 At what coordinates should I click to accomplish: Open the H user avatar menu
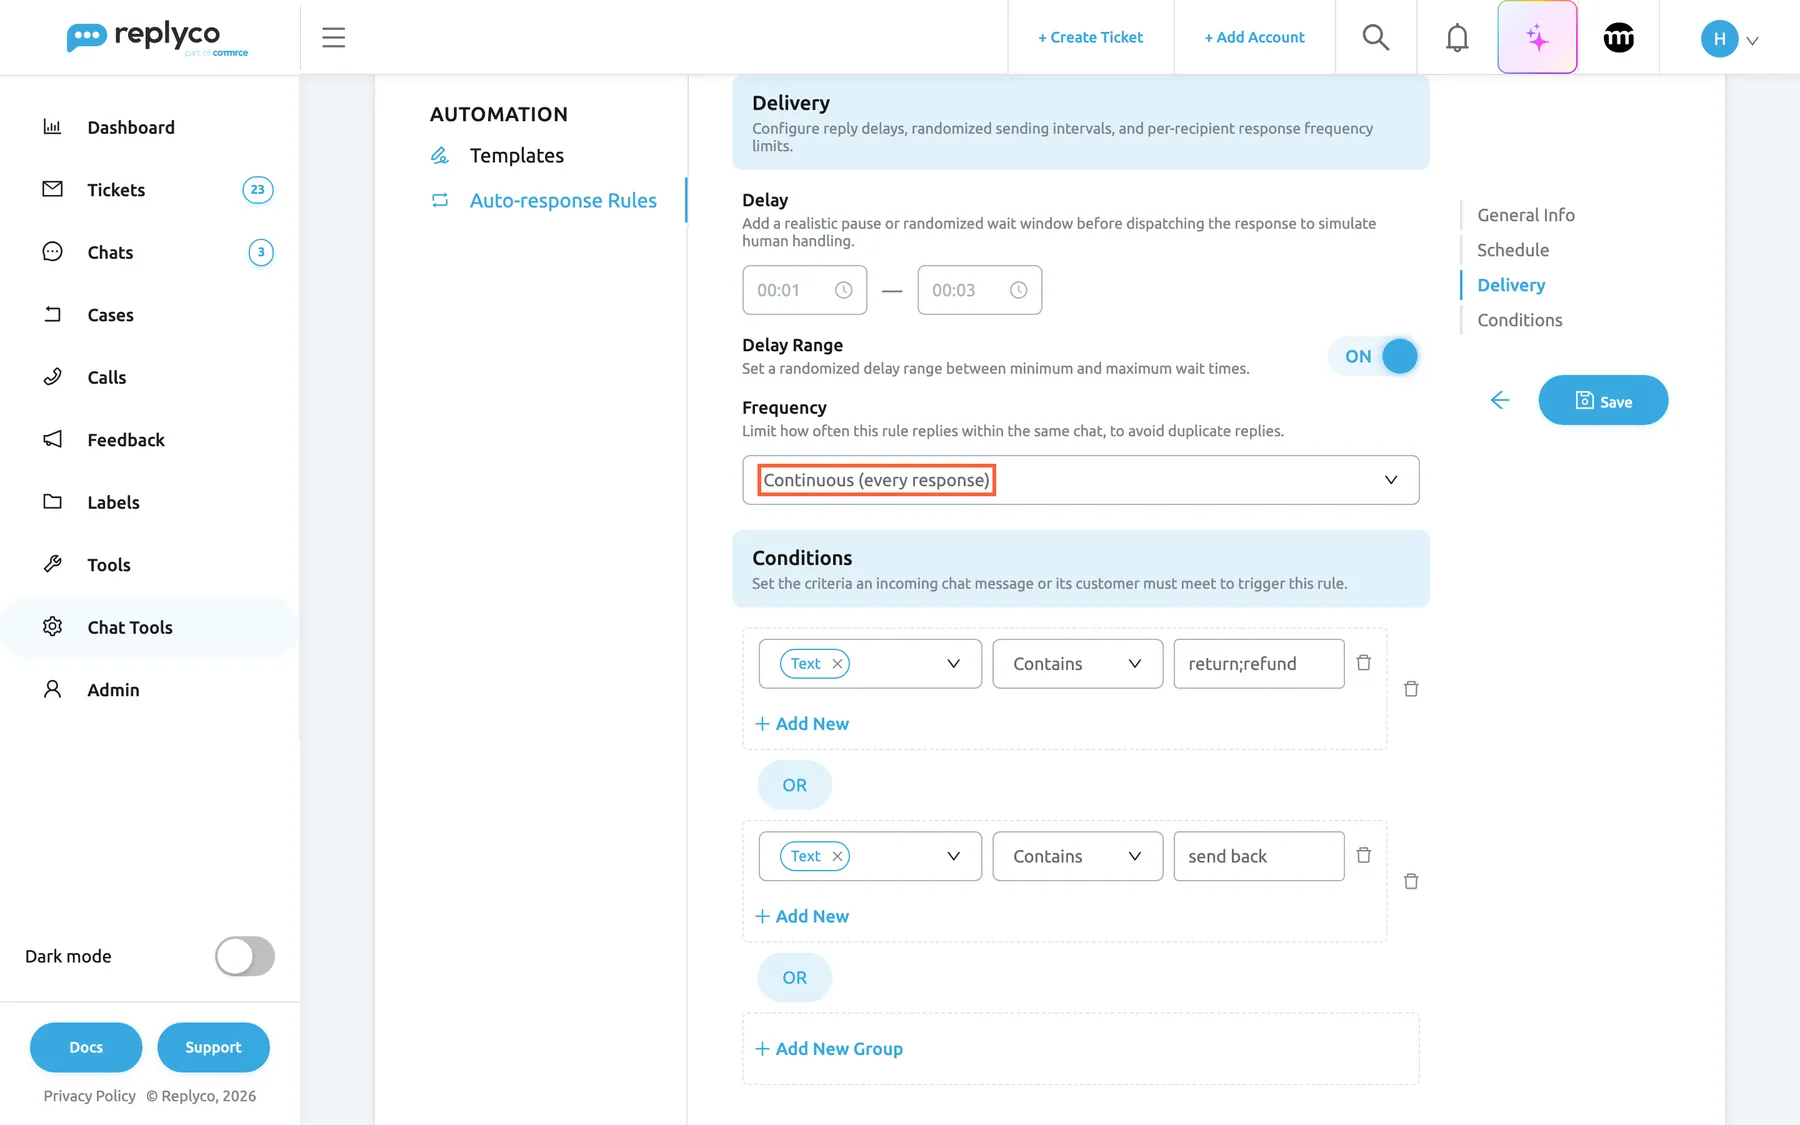1719,39
